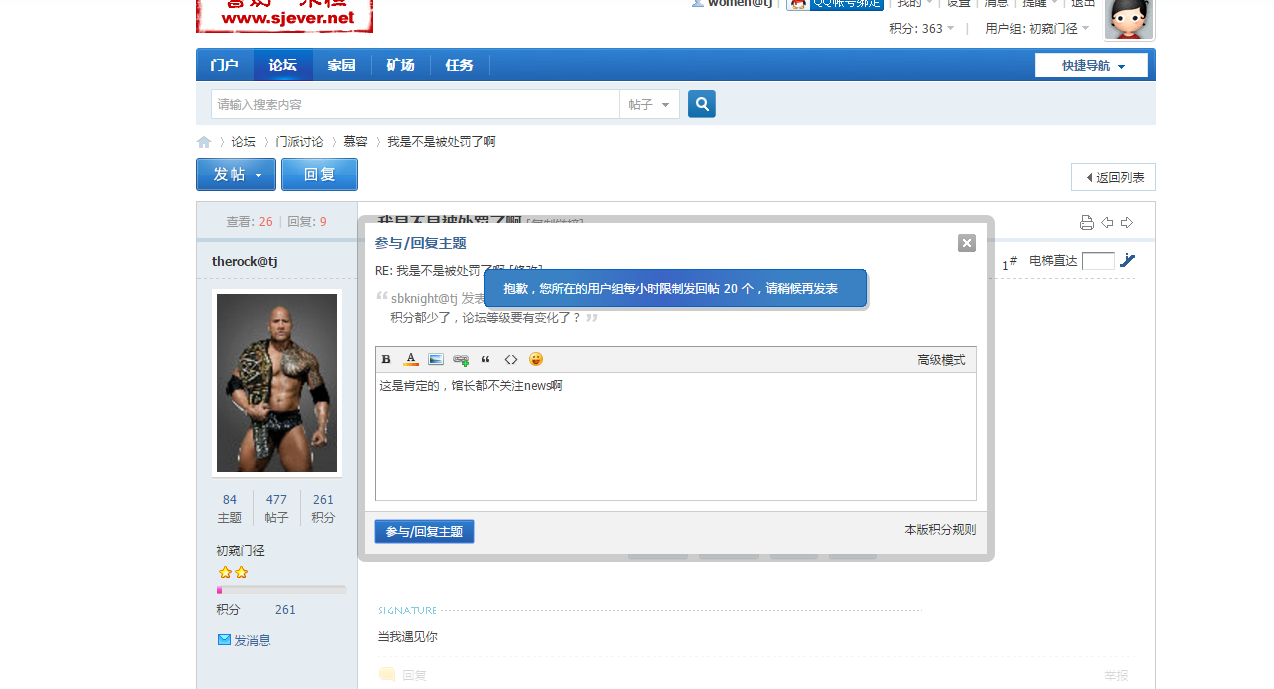Open the font color picker in the editor
The height and width of the screenshot is (689, 1274).
(411, 360)
